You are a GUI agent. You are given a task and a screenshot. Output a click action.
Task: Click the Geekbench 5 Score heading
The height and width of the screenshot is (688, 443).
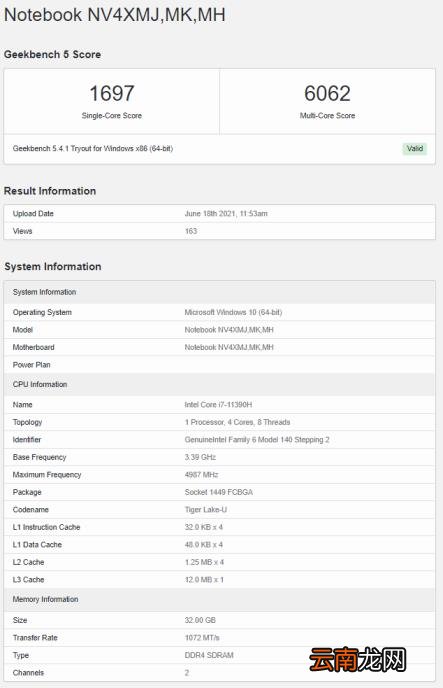click(x=52, y=54)
